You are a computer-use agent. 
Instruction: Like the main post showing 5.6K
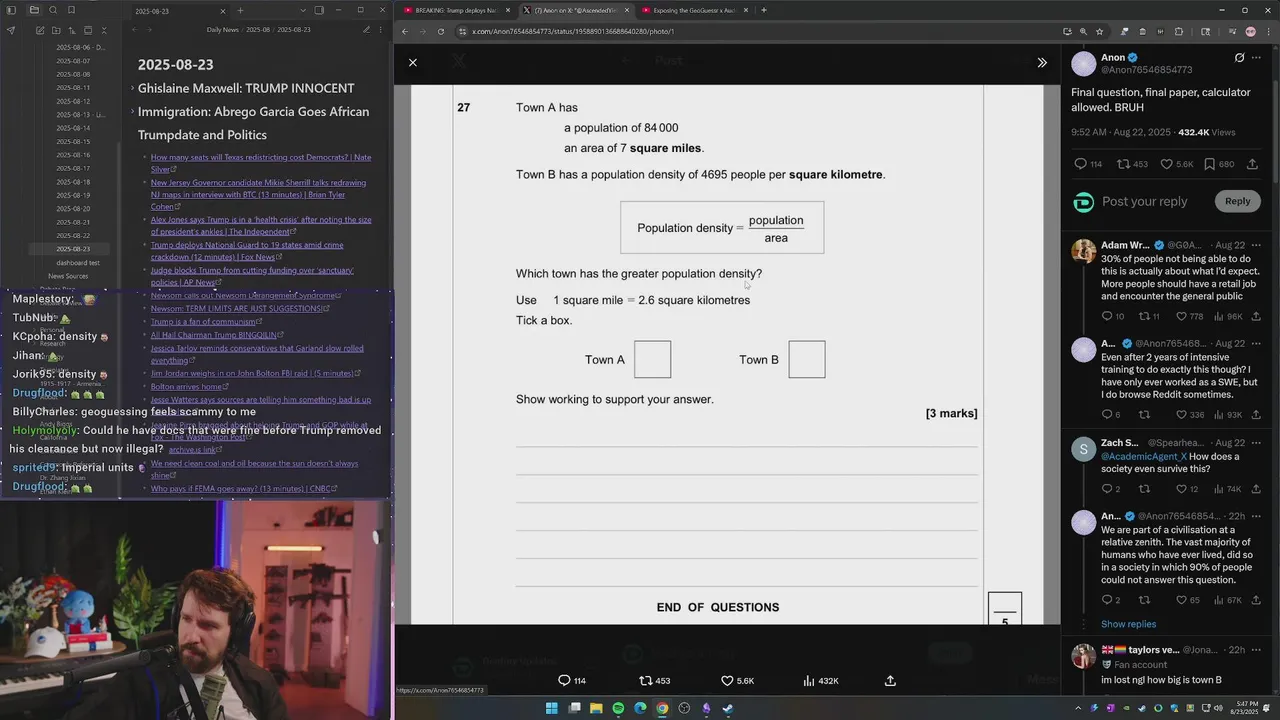pos(1176,164)
